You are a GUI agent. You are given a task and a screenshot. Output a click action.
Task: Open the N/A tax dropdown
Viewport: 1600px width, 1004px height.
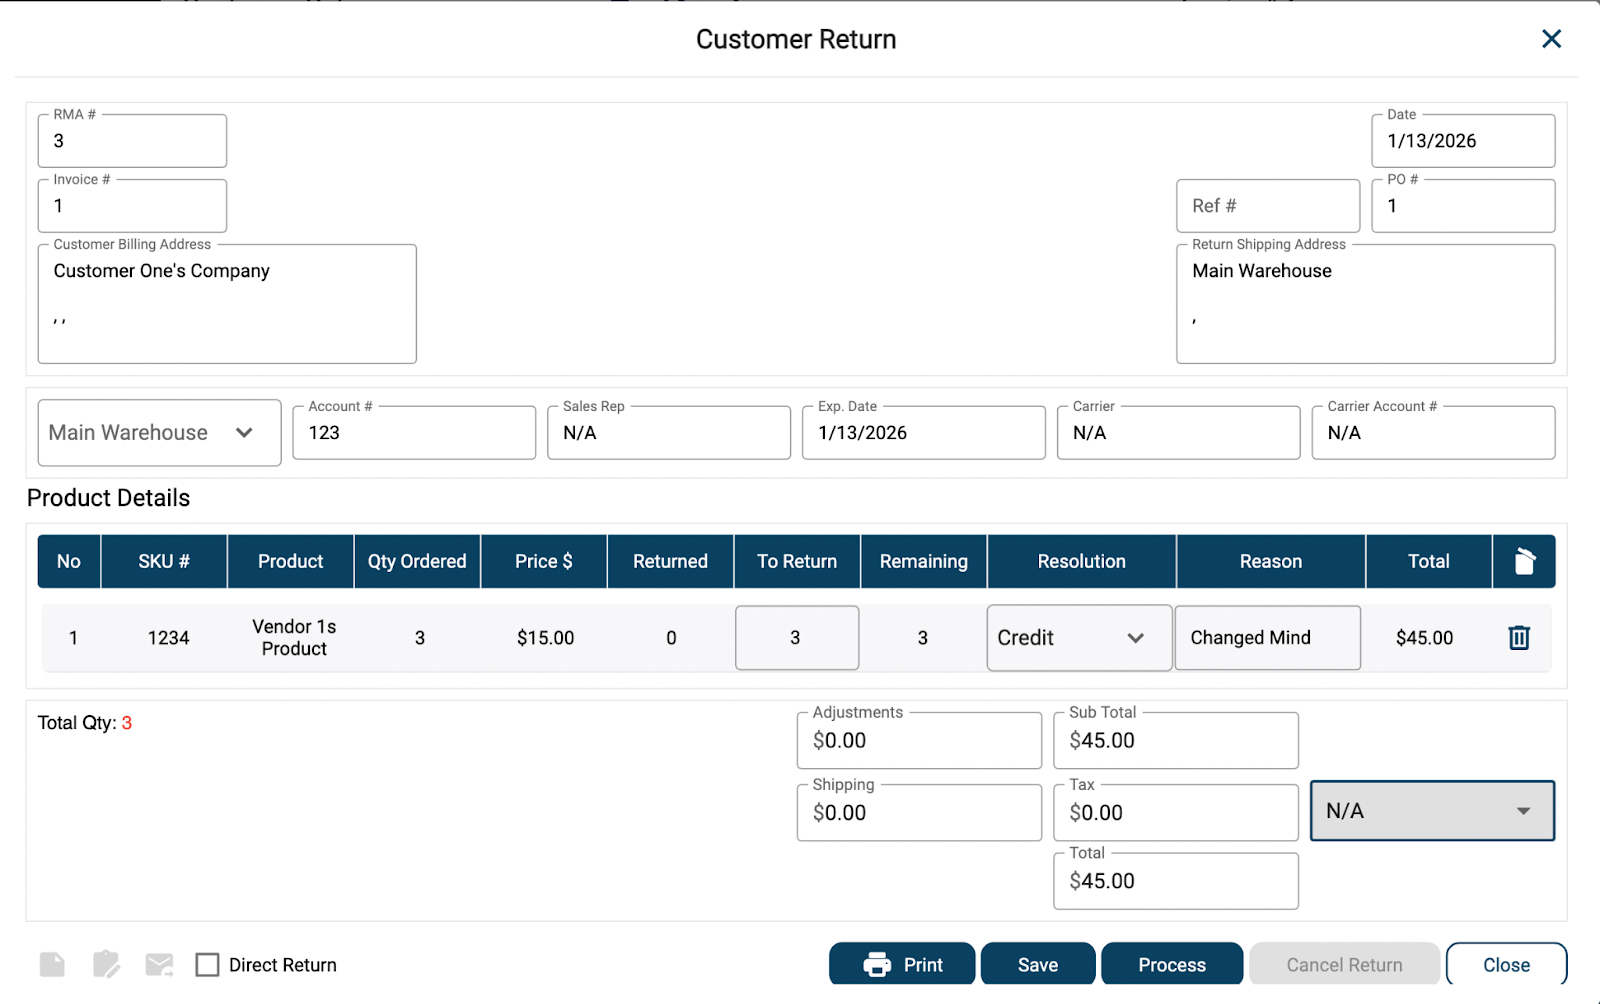click(x=1431, y=811)
